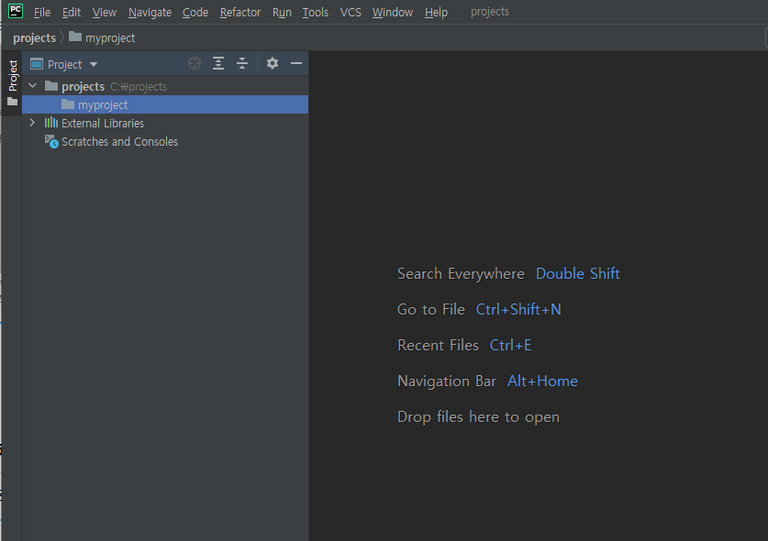The image size is (768, 541).
Task: Click the Search Everywhere label
Action: pyautogui.click(x=461, y=274)
